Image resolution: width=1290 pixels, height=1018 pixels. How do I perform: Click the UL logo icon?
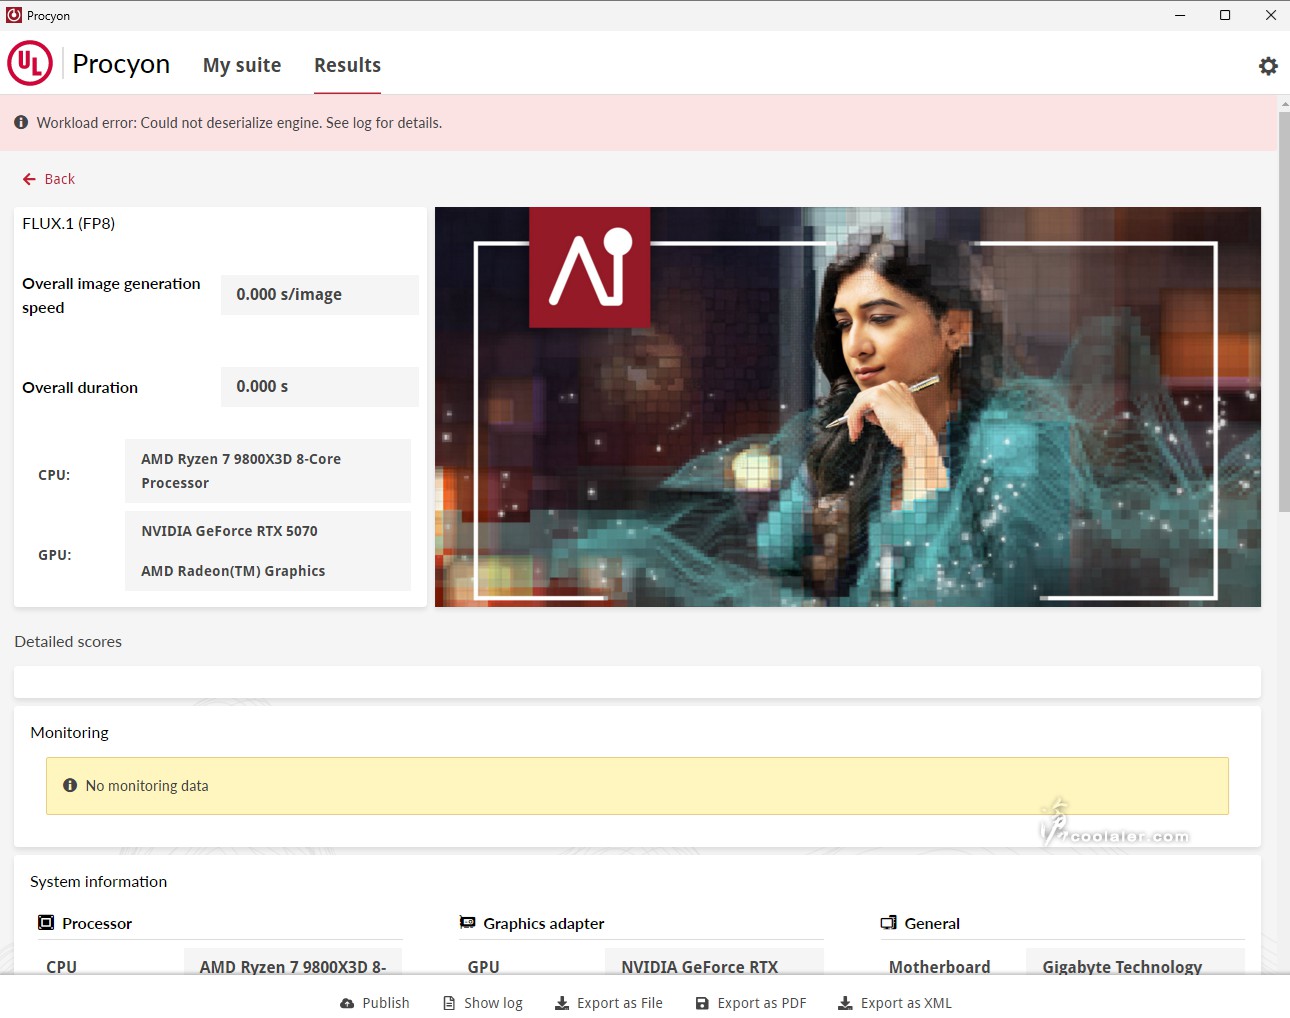click(30, 63)
